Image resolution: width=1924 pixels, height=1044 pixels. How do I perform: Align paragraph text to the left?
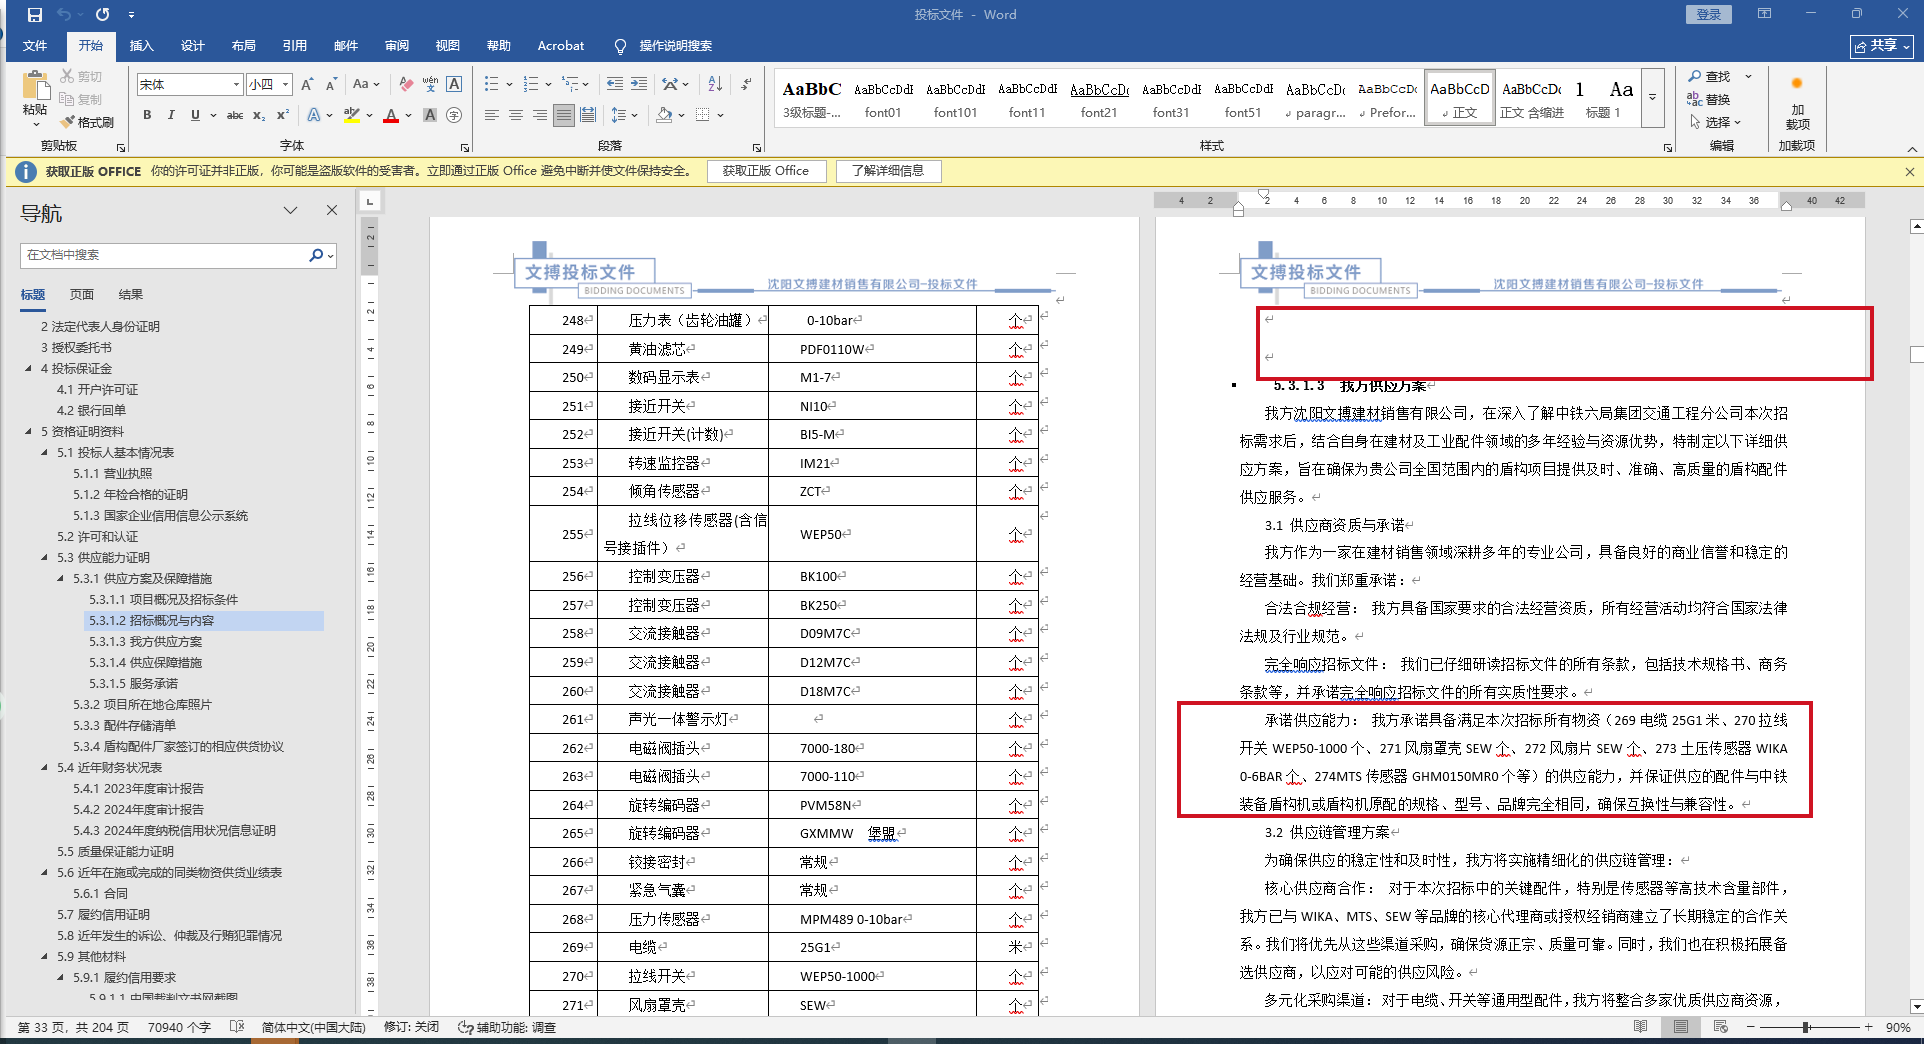pyautogui.click(x=492, y=115)
